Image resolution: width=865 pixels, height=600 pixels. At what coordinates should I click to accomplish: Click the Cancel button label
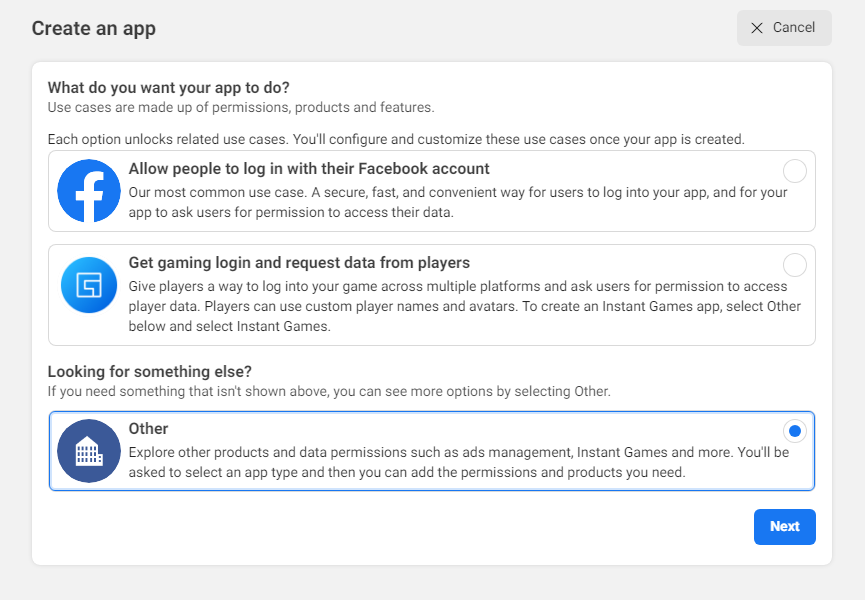click(x=793, y=28)
